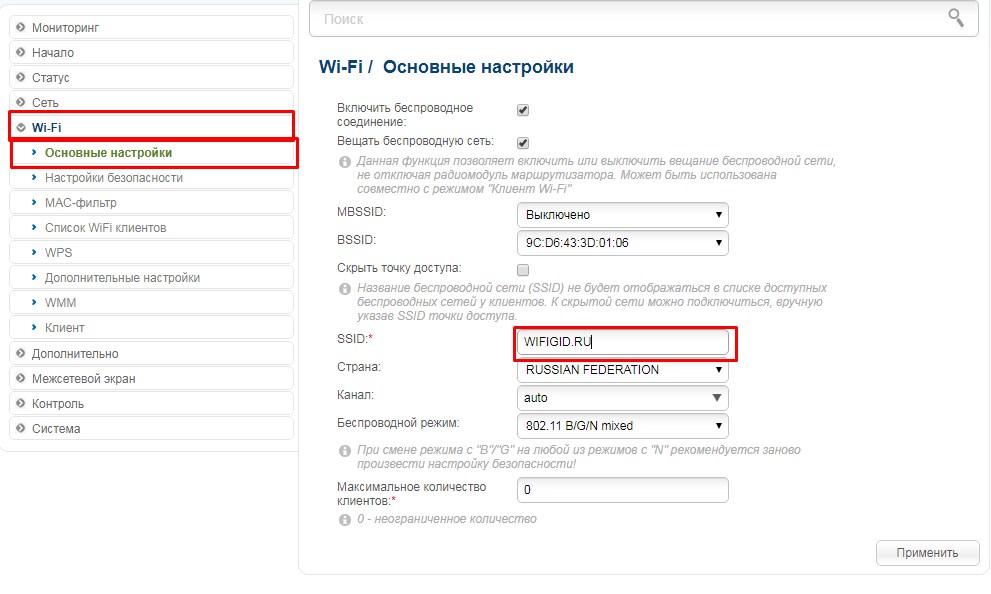991x594 pixels.
Task: Click the arrow icon beside Дополнительно
Action: click(21, 353)
